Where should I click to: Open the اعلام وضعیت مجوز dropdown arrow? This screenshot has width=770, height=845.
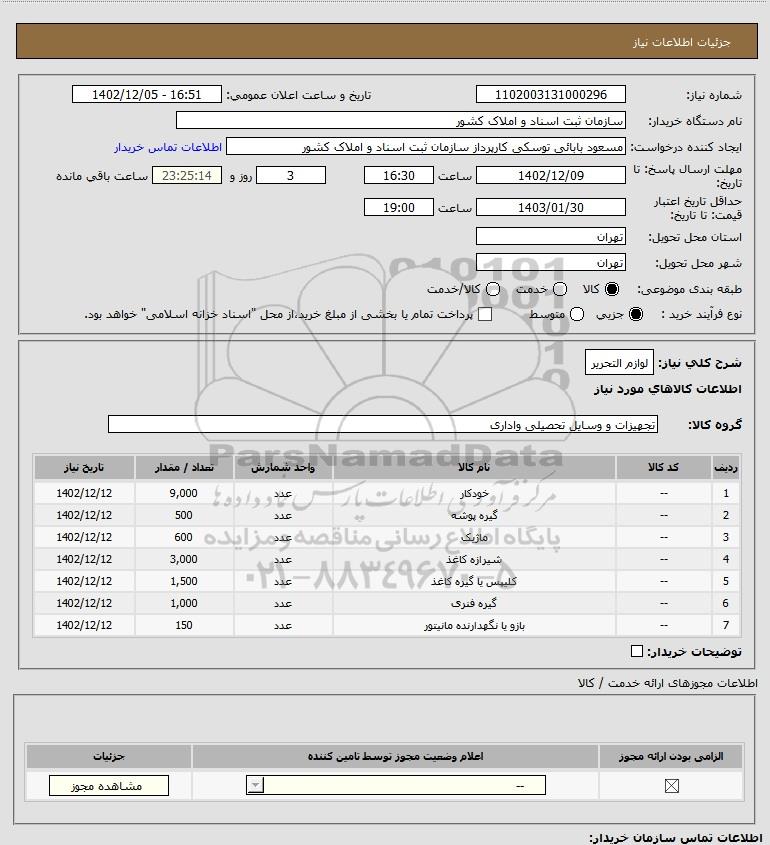coord(255,785)
